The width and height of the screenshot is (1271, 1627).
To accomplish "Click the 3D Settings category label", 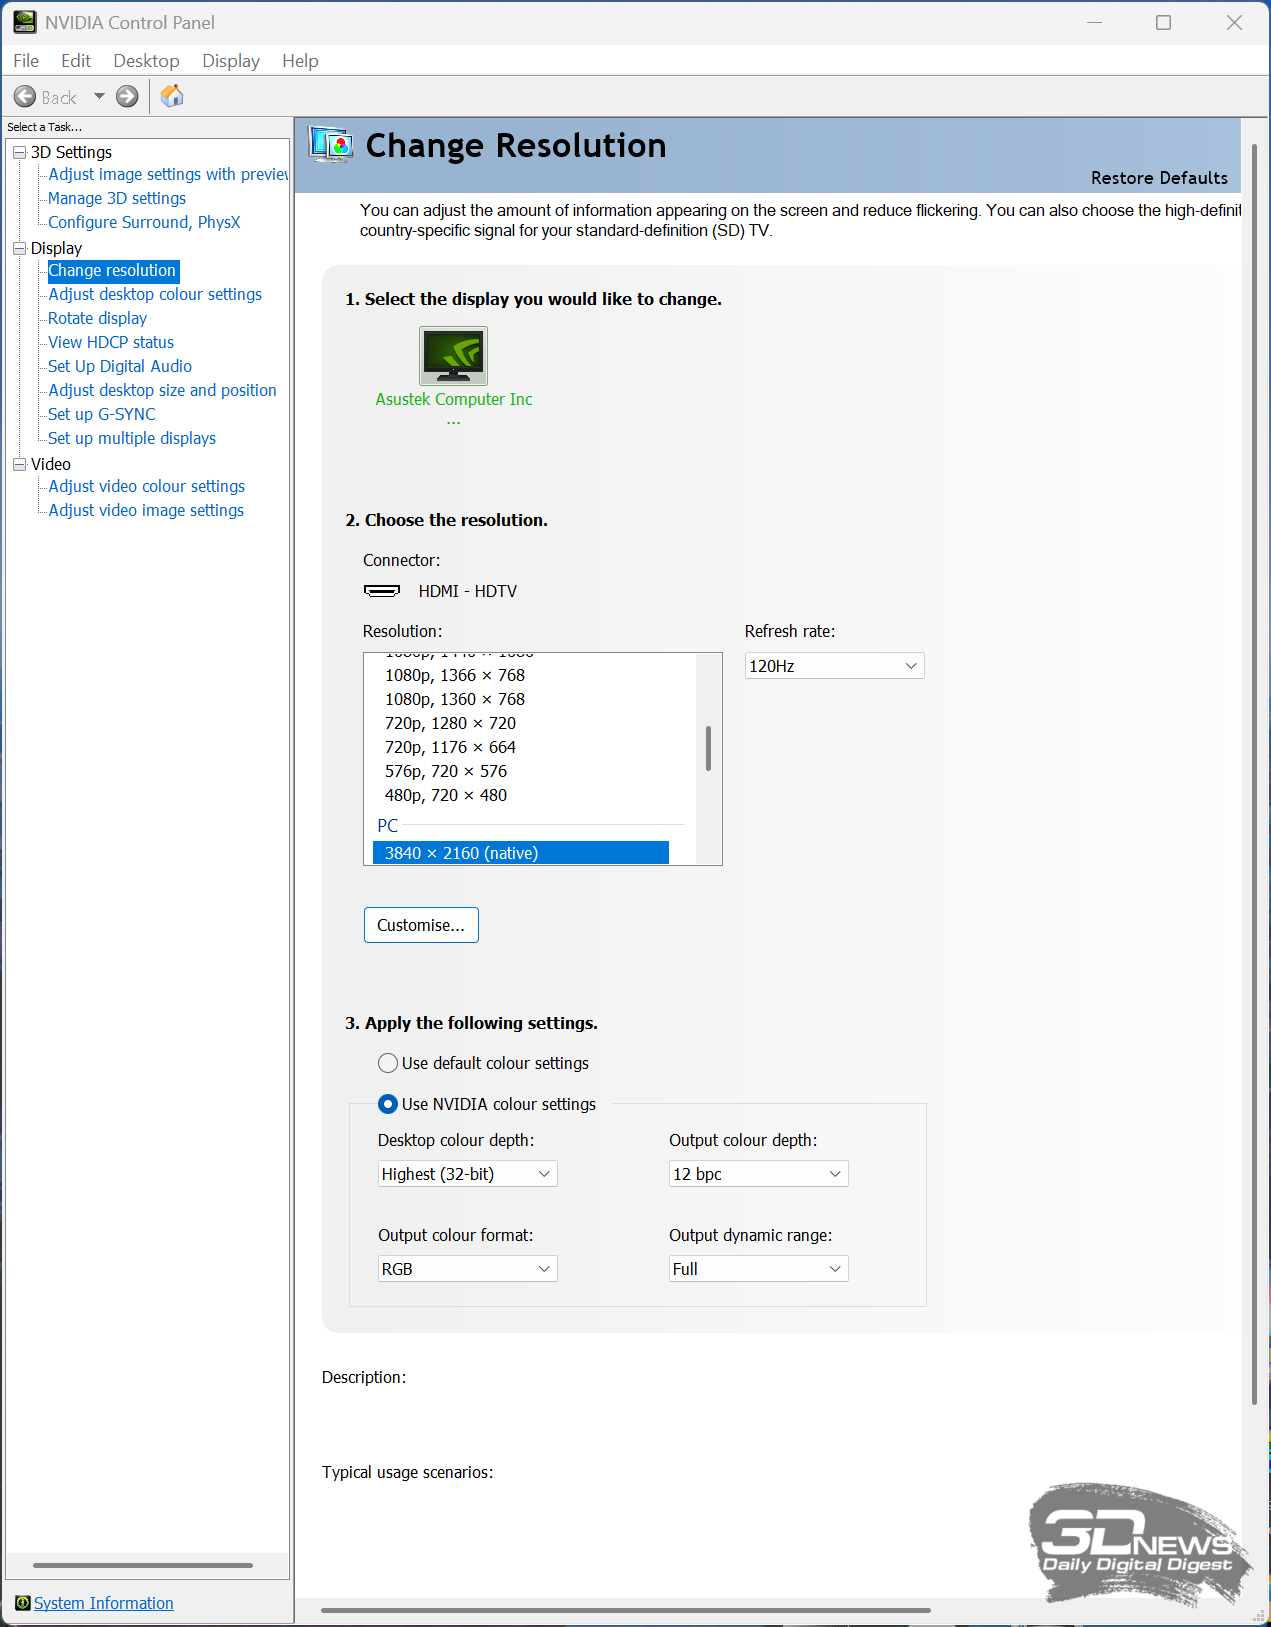I will click(72, 152).
